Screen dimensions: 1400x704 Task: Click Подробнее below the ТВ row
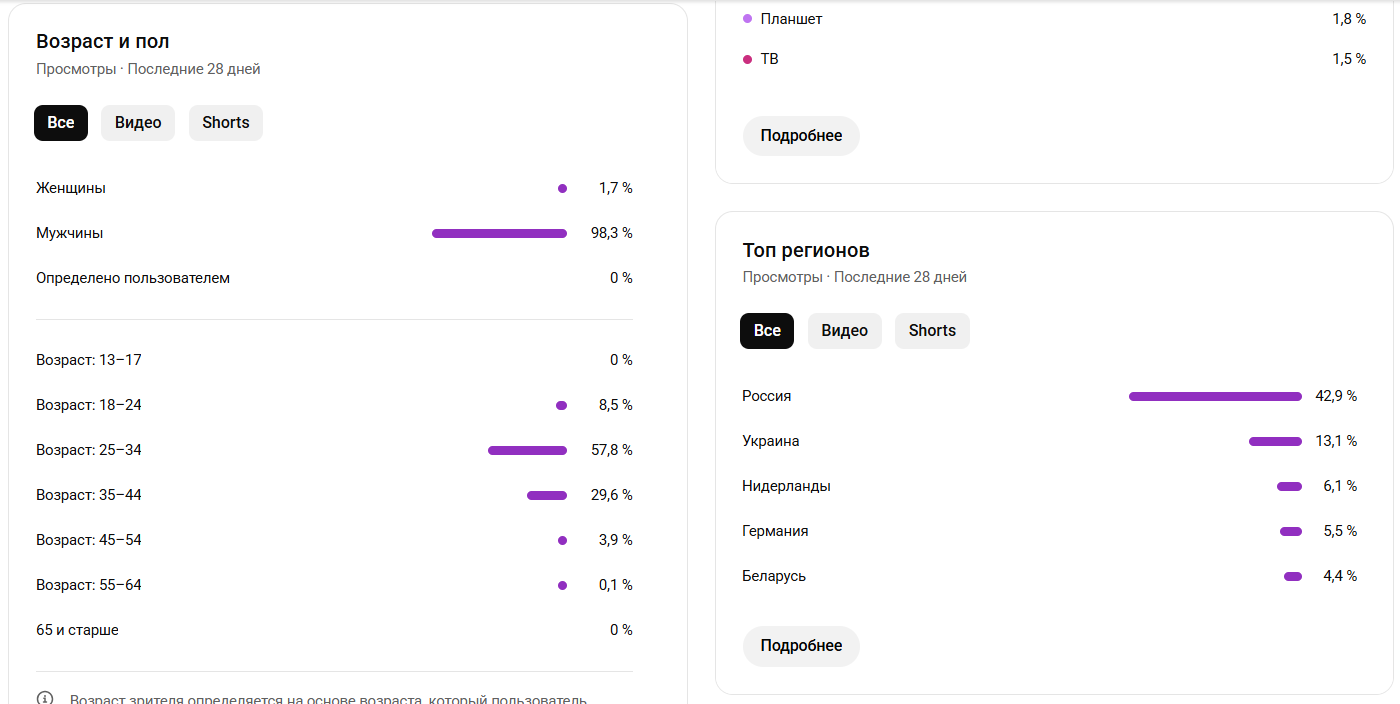[801, 136]
